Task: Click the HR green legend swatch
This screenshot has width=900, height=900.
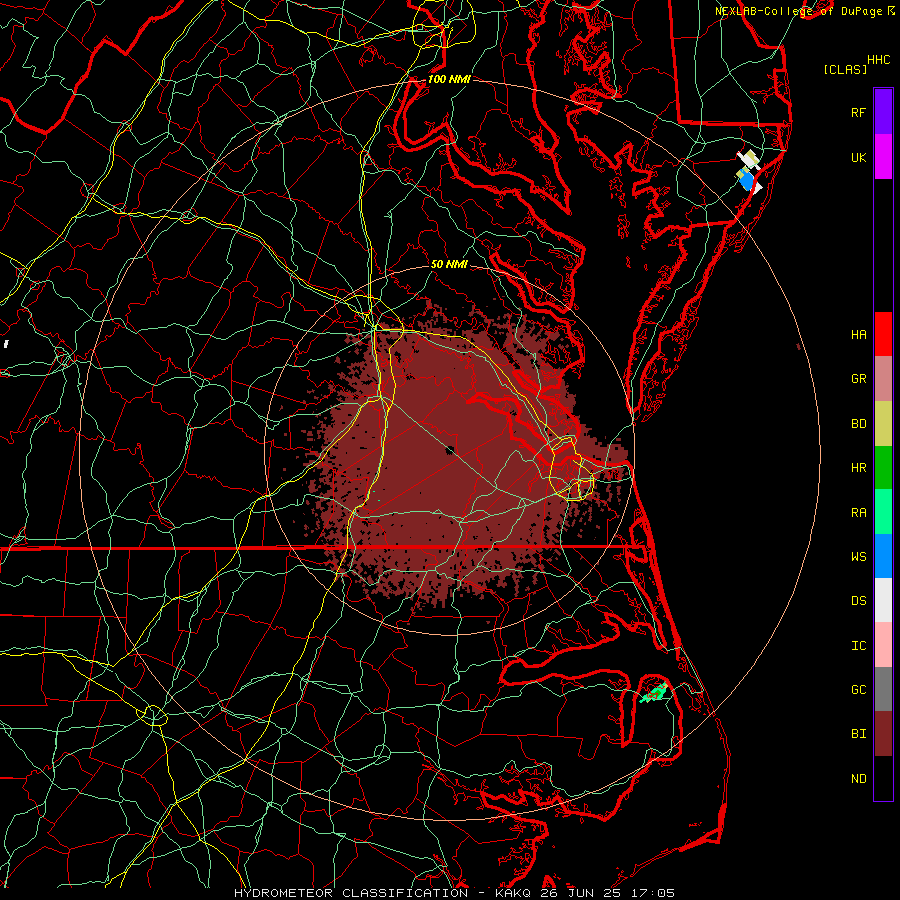Action: (x=883, y=467)
